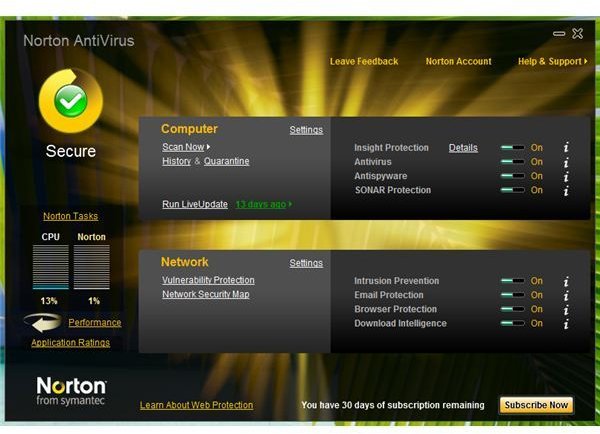Click the Download Intelligence label
The image size is (600, 434).
click(400, 323)
